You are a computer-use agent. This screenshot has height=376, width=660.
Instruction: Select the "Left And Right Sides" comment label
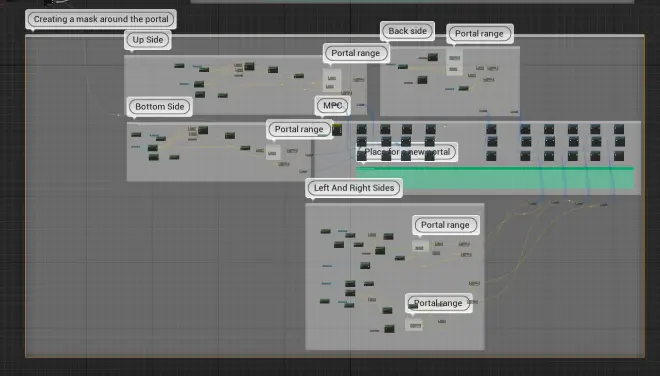pos(354,188)
